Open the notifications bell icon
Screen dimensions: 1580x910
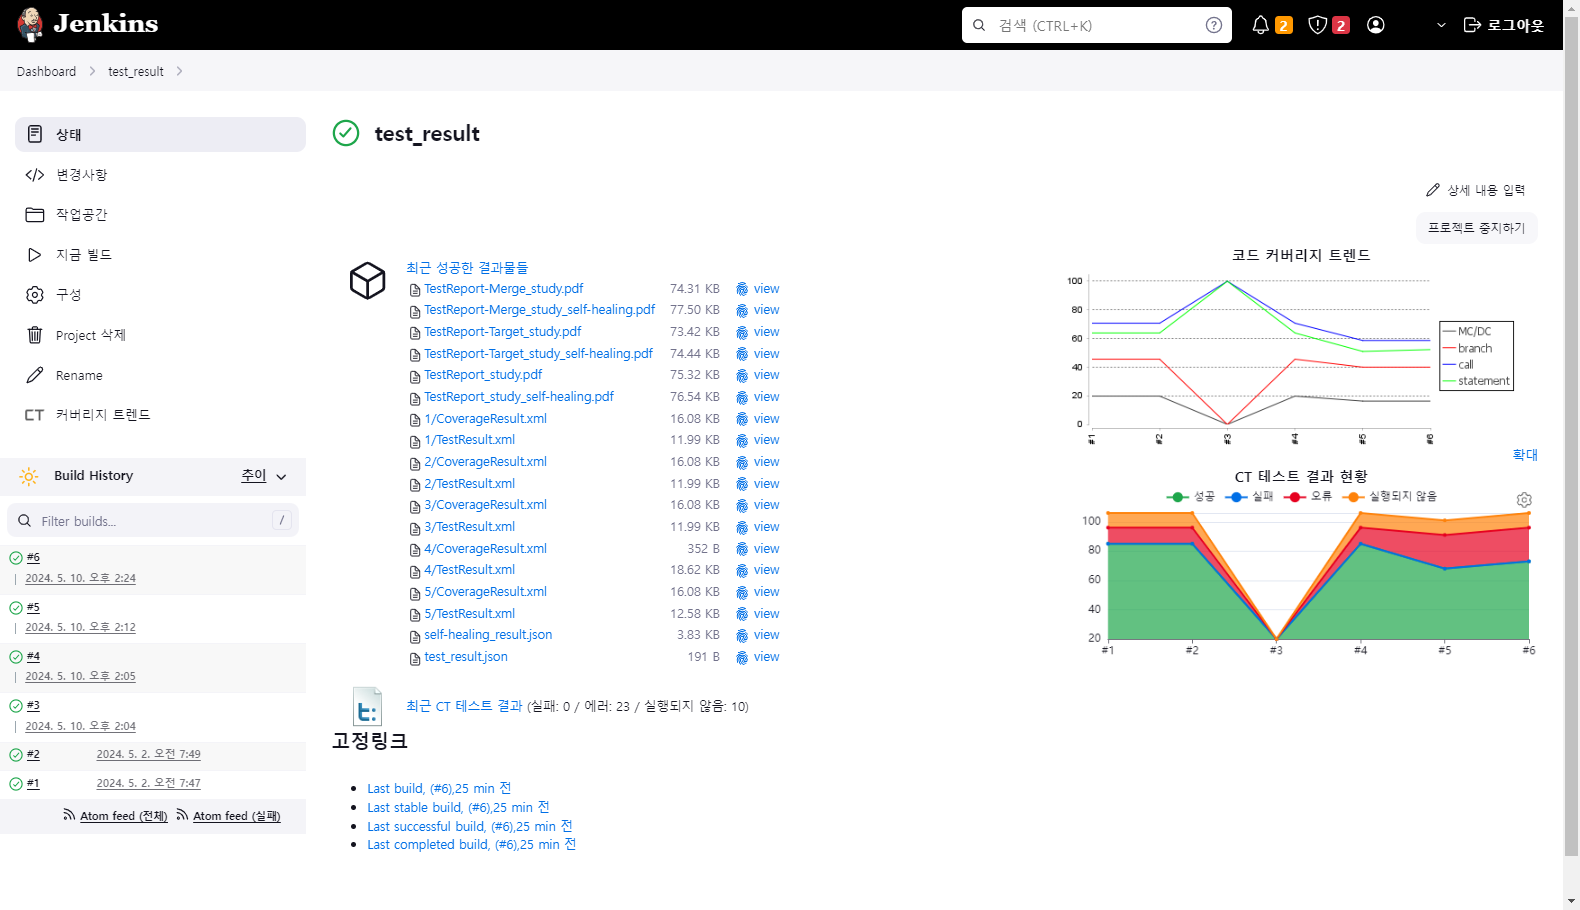tap(1261, 25)
